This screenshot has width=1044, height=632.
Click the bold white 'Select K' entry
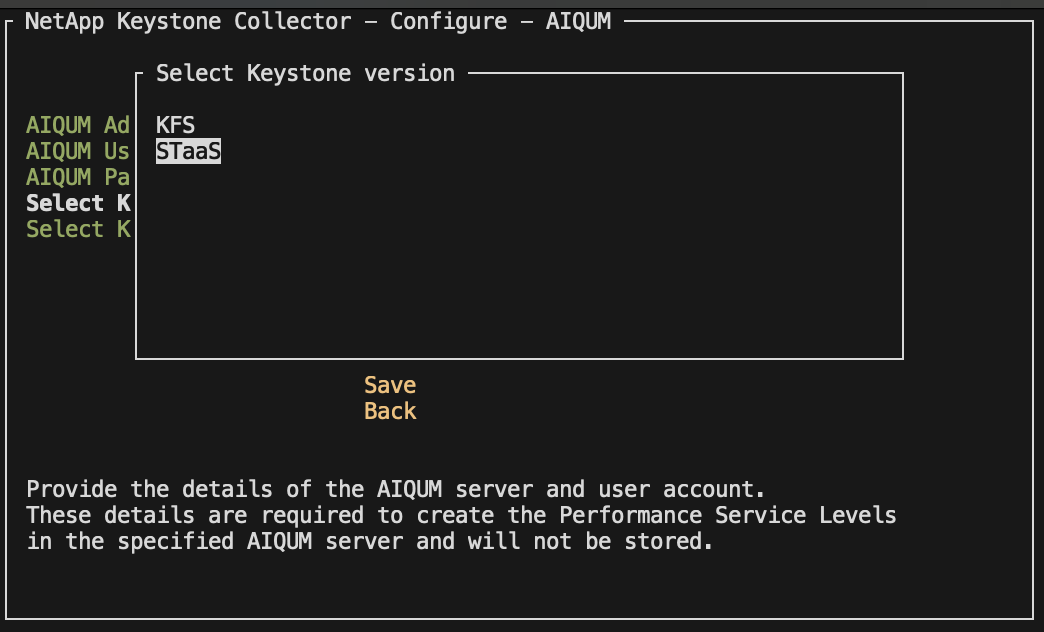78,203
